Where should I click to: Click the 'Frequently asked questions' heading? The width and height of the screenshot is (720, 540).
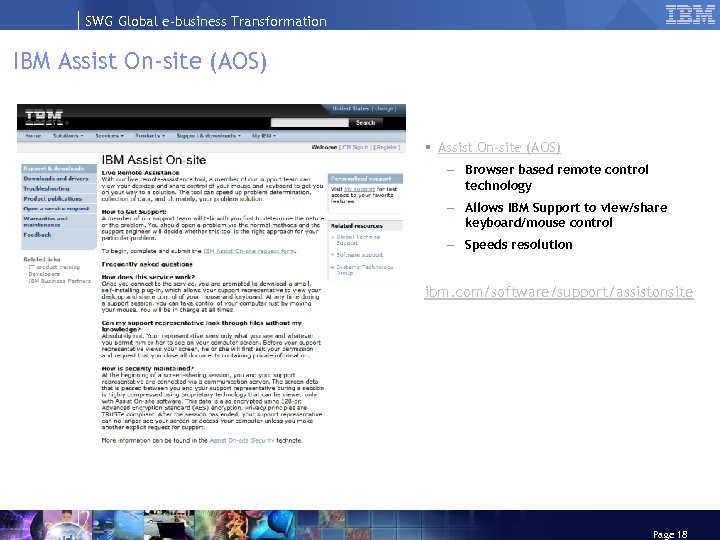click(x=147, y=264)
